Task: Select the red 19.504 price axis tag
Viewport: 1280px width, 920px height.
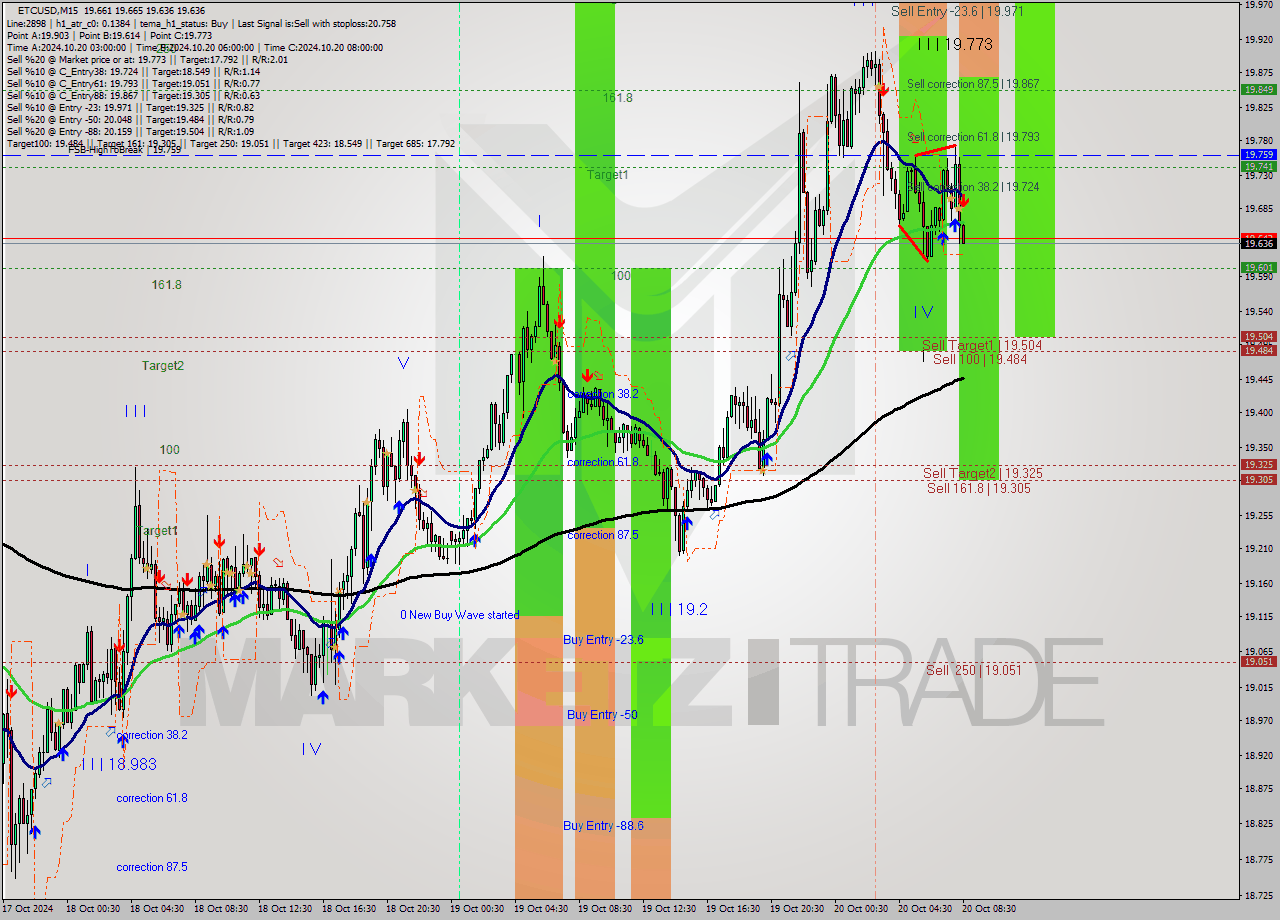Action: pos(1258,337)
